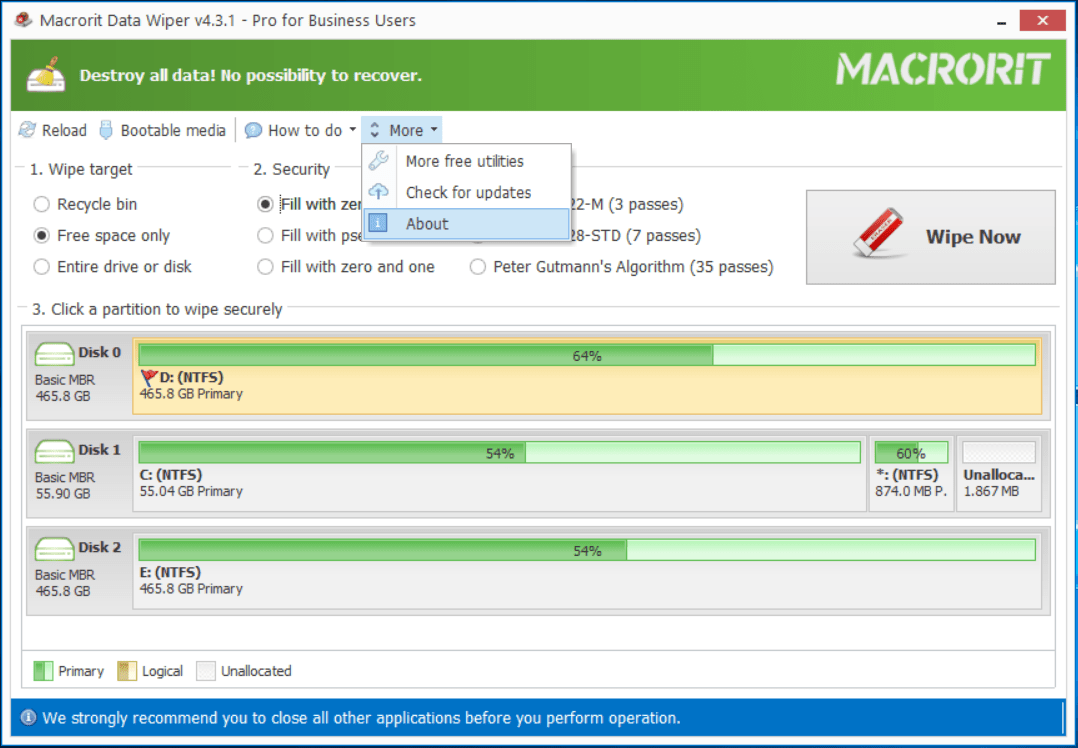Choose Entire drive or disk option
The height and width of the screenshot is (748, 1078).
tap(42, 267)
